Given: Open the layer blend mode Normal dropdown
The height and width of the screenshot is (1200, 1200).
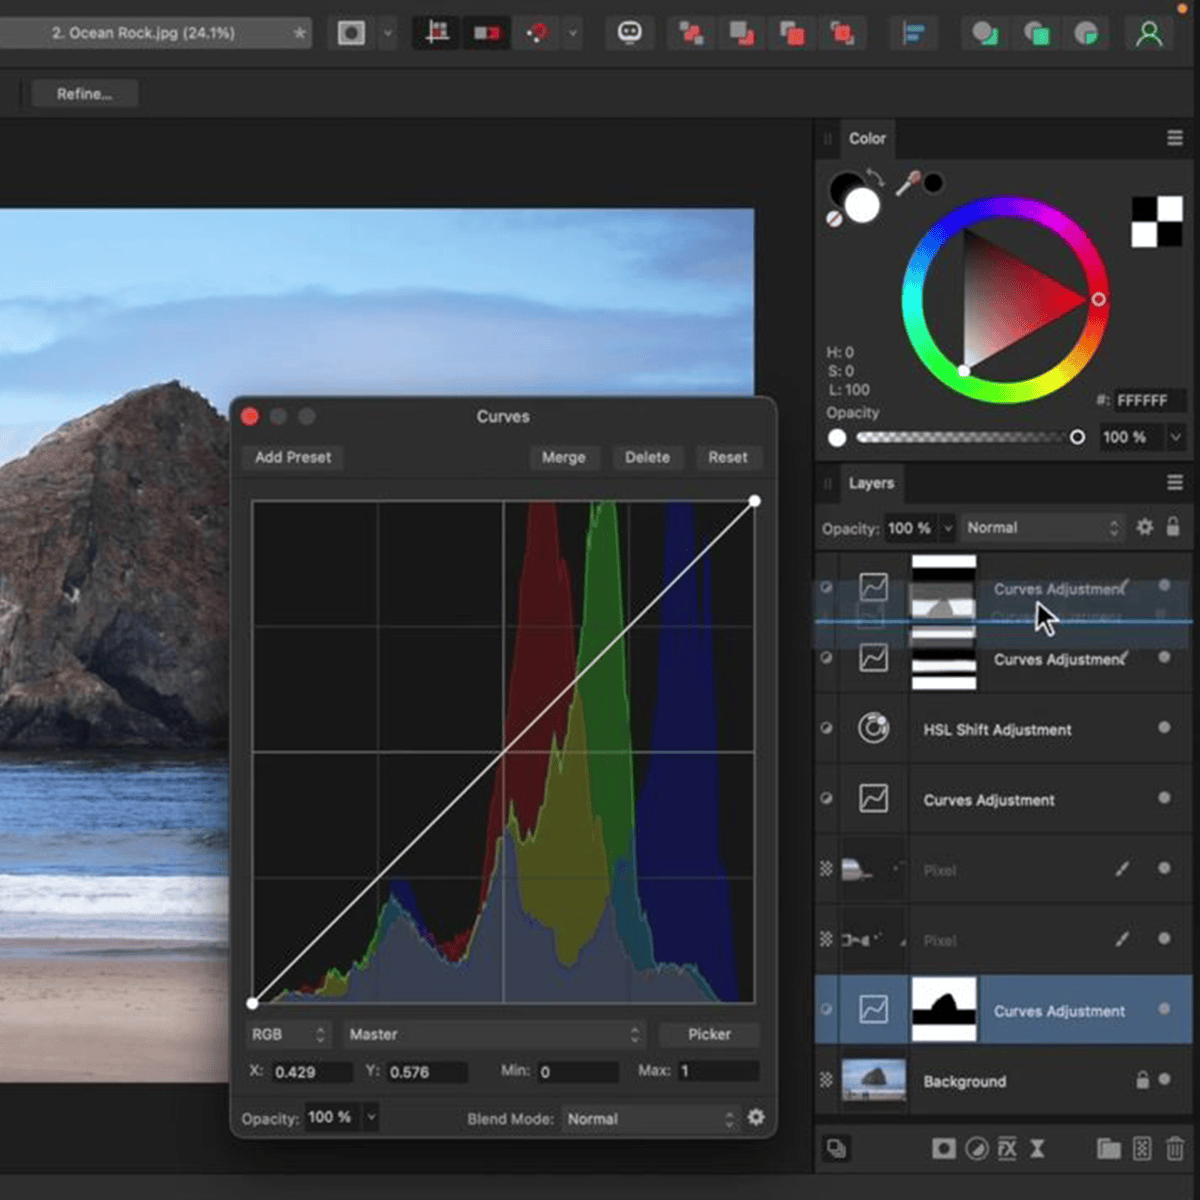Looking at the screenshot, I should pyautogui.click(x=1043, y=528).
